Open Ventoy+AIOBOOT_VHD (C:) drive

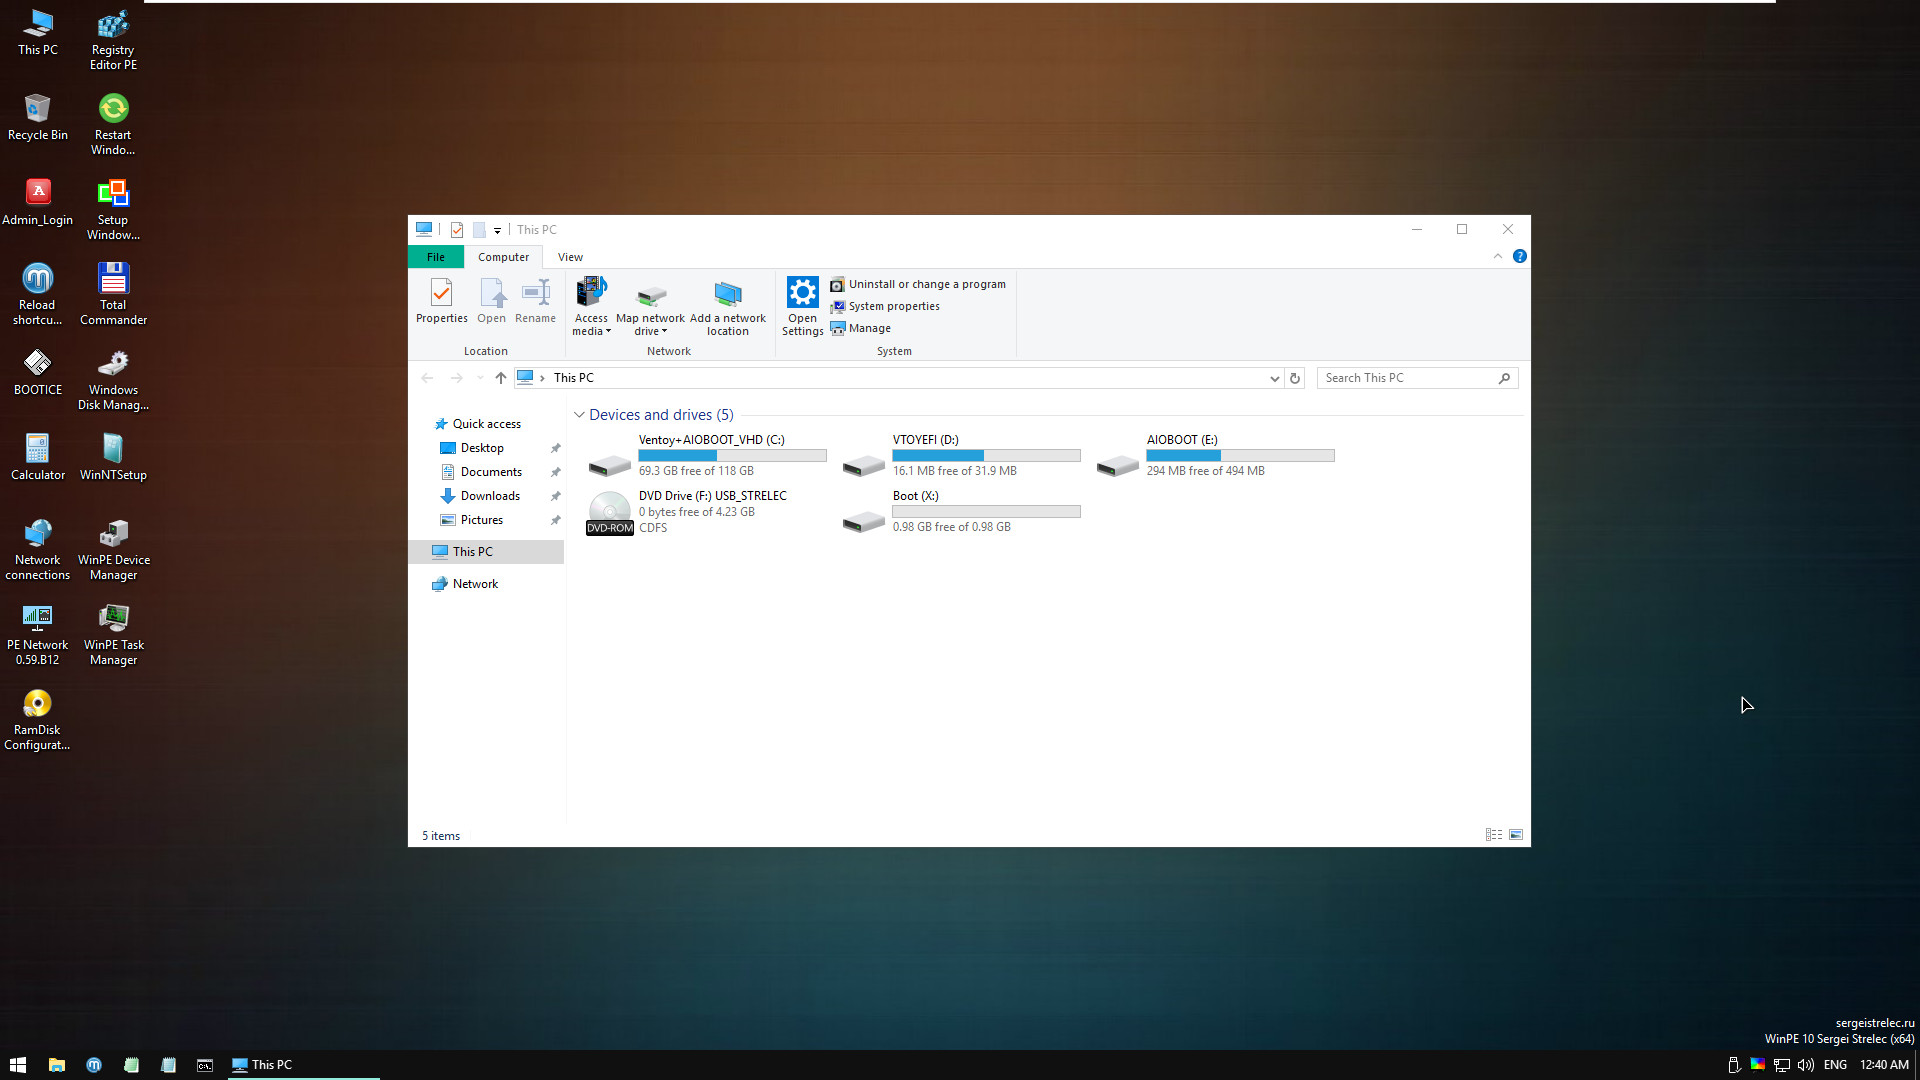pyautogui.click(x=707, y=455)
